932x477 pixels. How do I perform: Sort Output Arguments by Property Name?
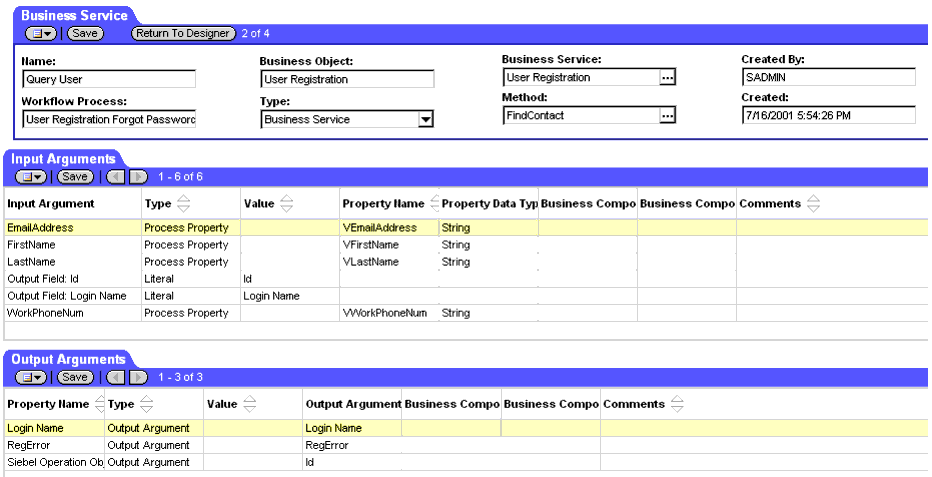(99, 405)
